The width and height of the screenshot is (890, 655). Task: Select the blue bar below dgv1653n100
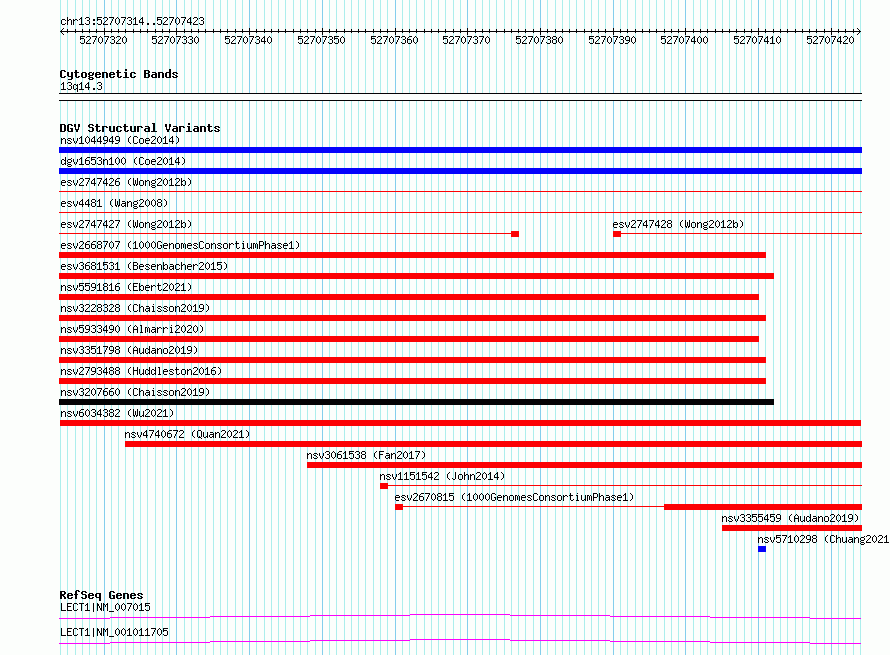point(460,171)
